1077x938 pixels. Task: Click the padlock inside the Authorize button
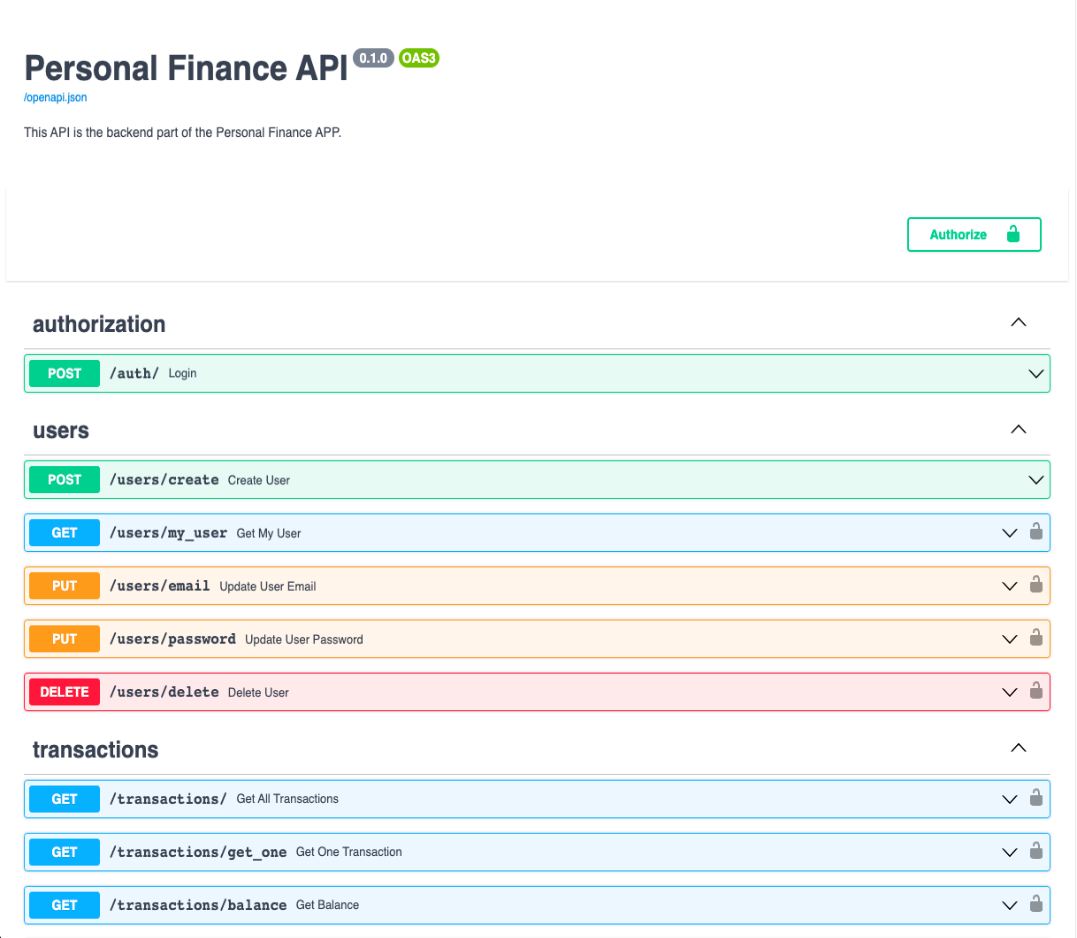pos(1013,234)
